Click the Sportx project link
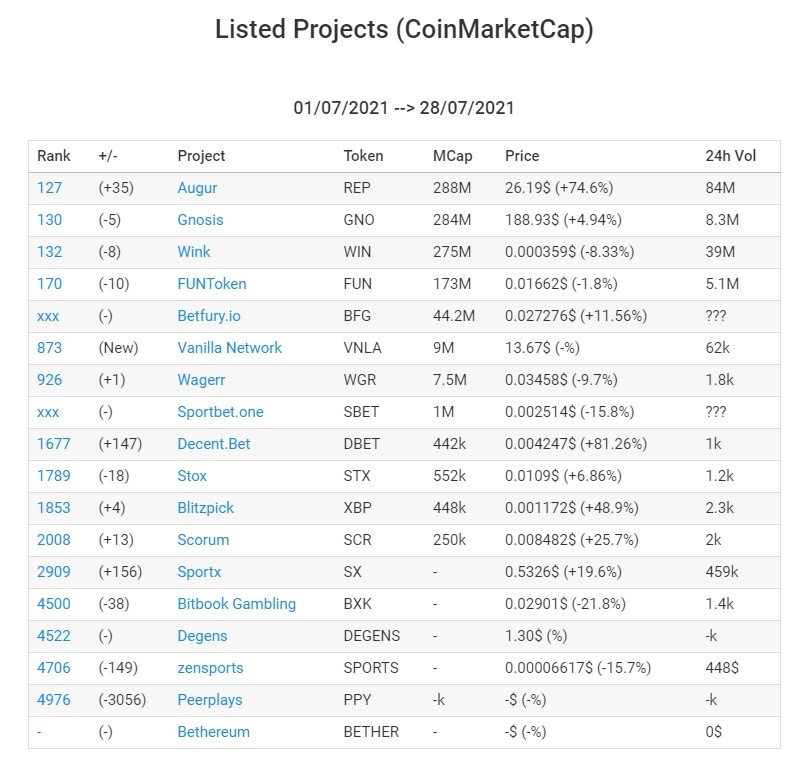Image resolution: width=811 pixels, height=764 pixels. point(199,572)
